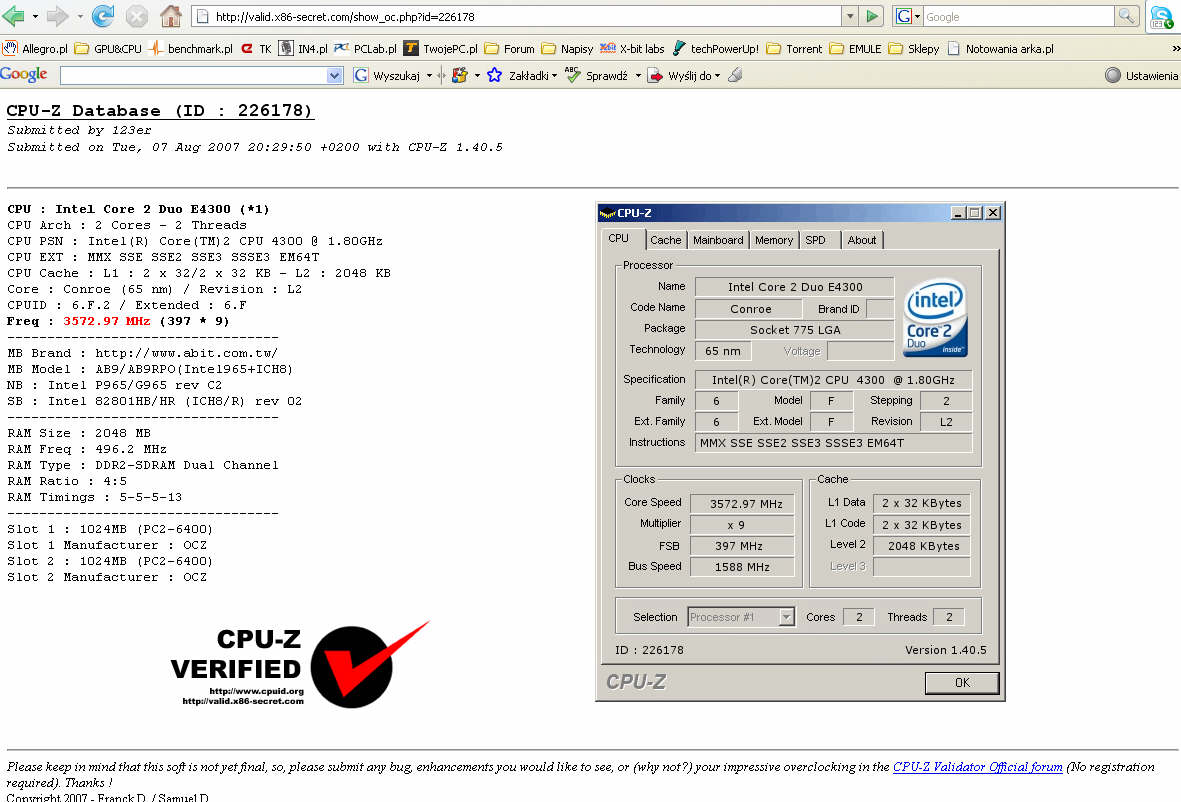This screenshot has height=802, width=1181.
Task: Open the Wyślij do menu
Action: 684,75
